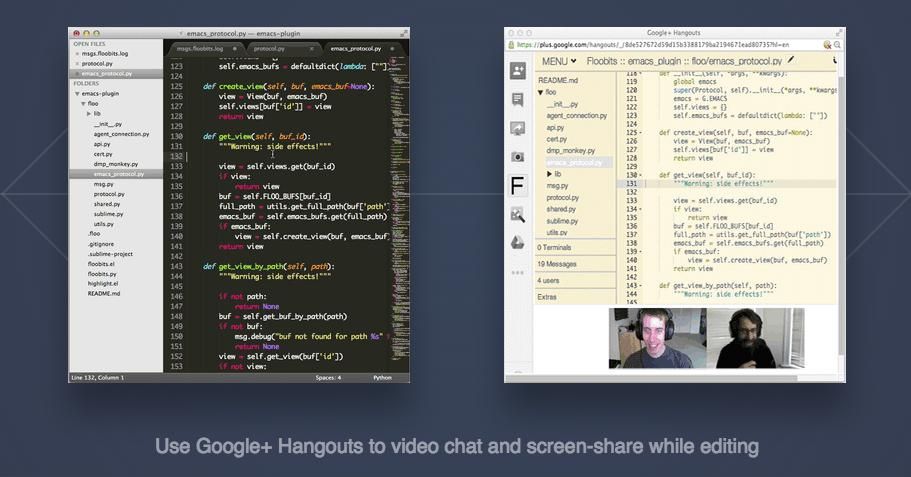Click blocked plugin icon in address bar
The image size is (911, 477).
point(827,45)
